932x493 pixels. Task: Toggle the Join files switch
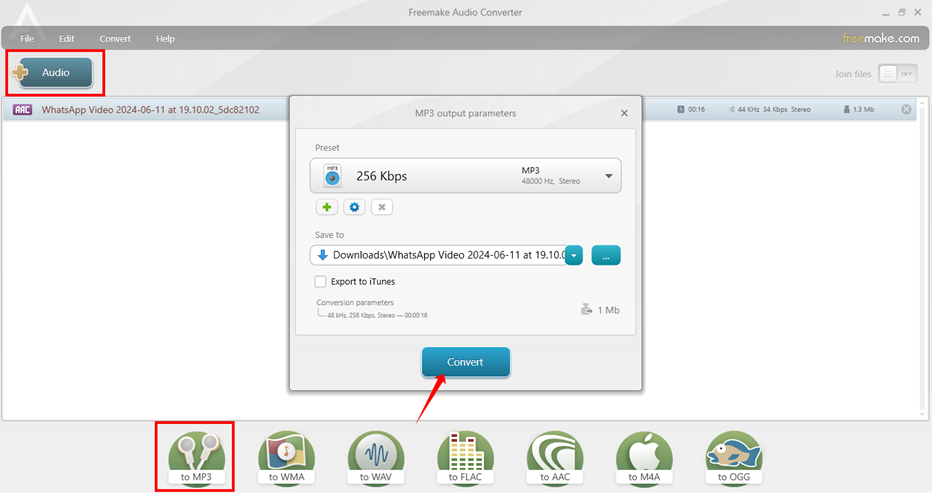898,74
